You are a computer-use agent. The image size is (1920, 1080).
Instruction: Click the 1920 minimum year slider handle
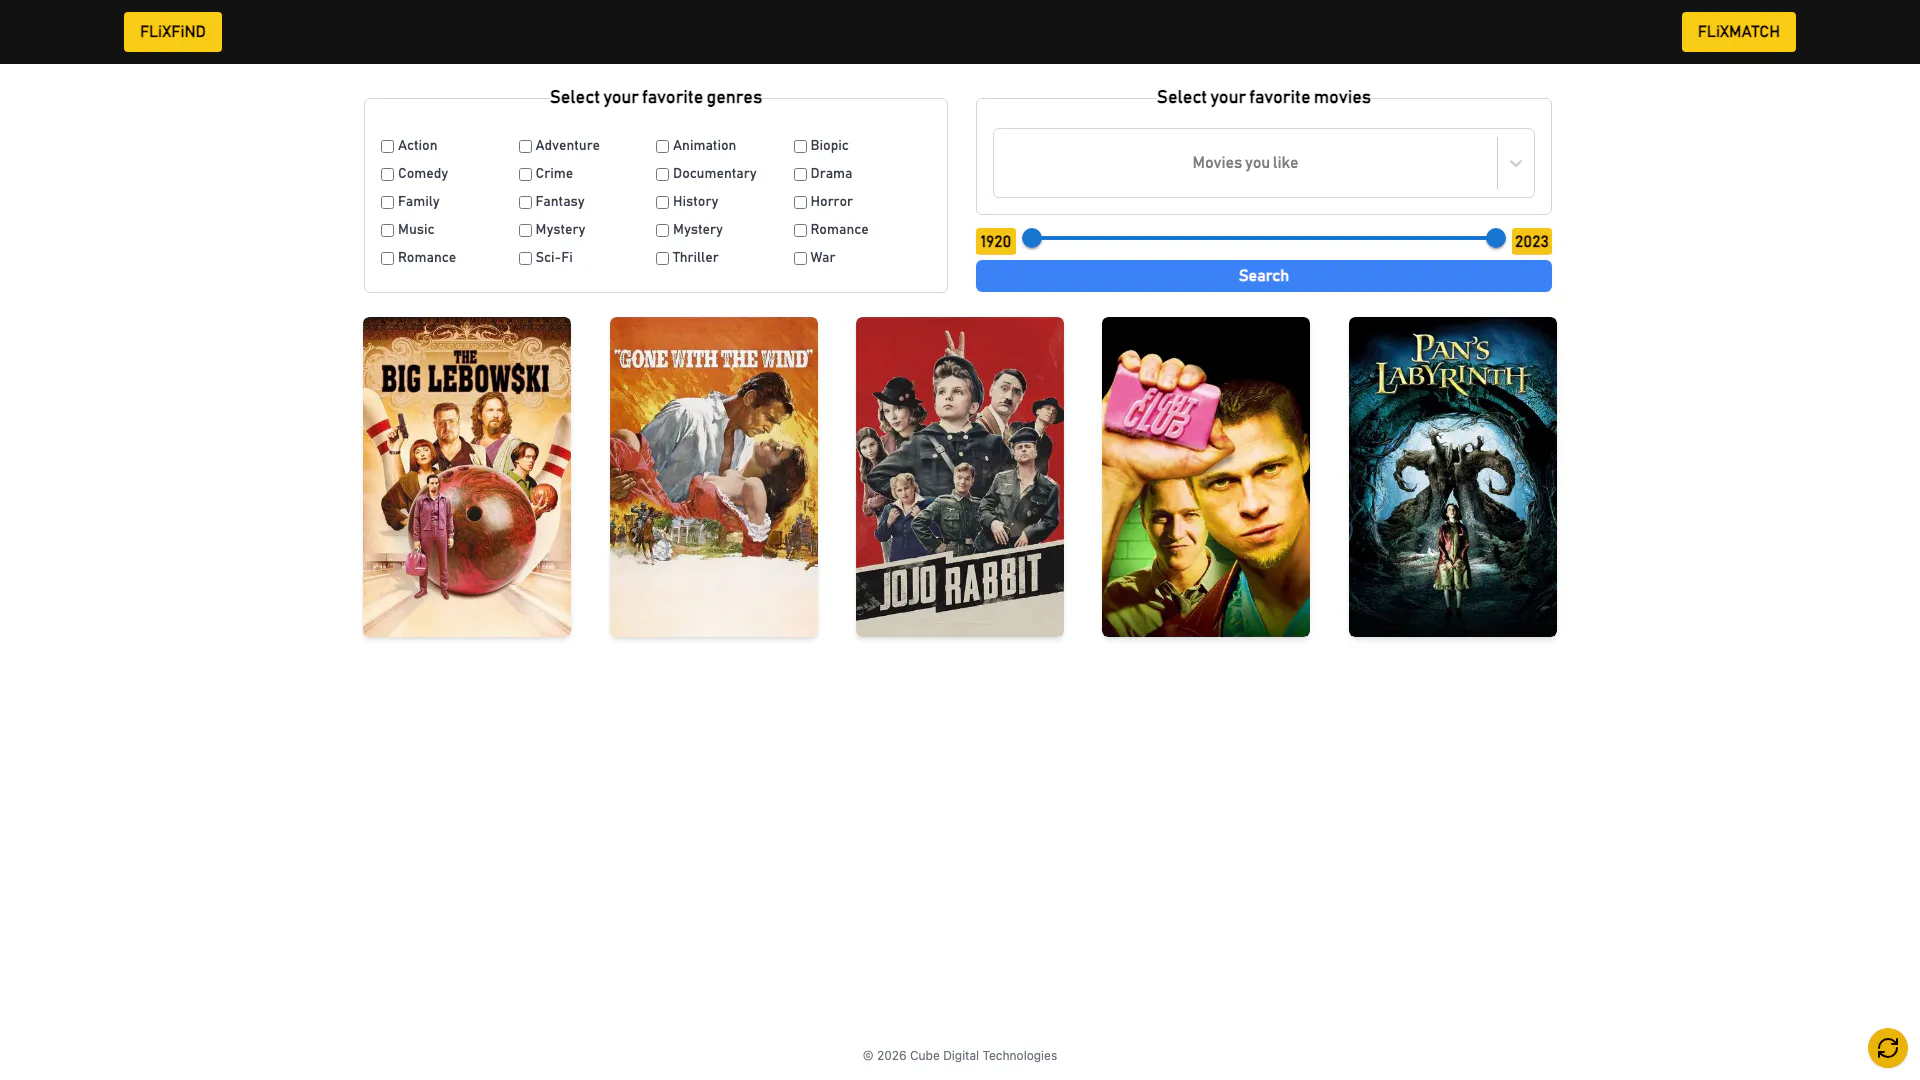point(1032,238)
